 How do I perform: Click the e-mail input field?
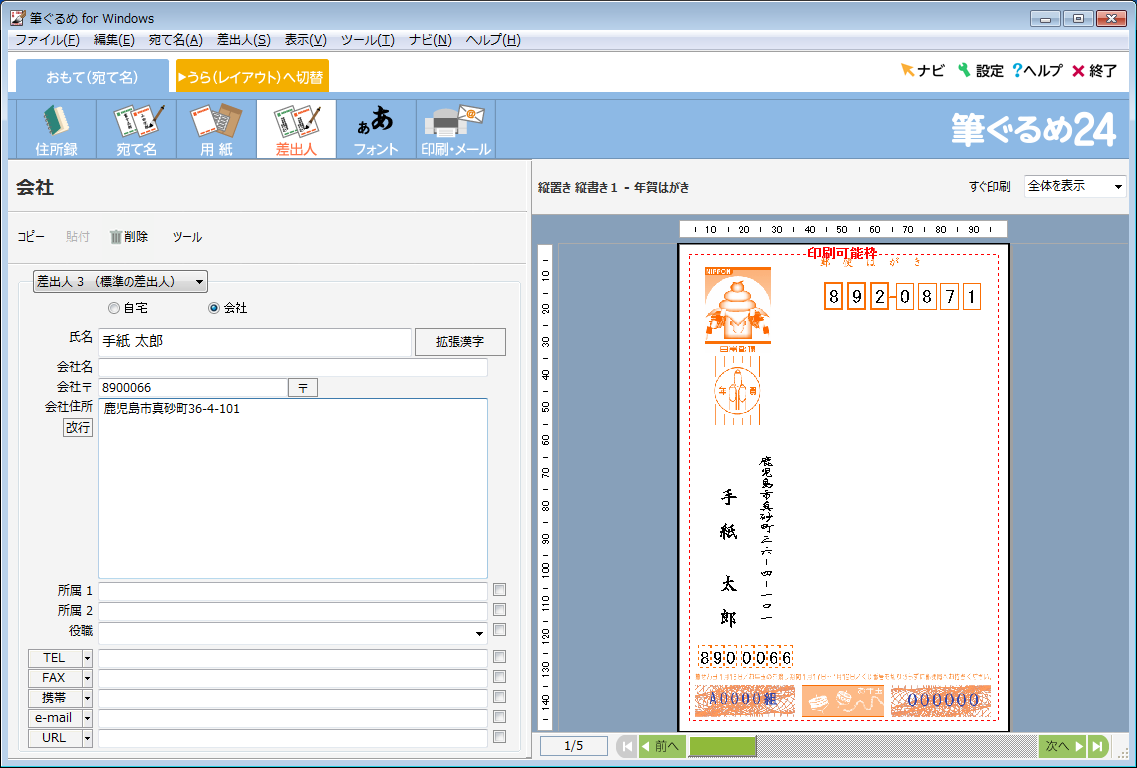(x=293, y=718)
